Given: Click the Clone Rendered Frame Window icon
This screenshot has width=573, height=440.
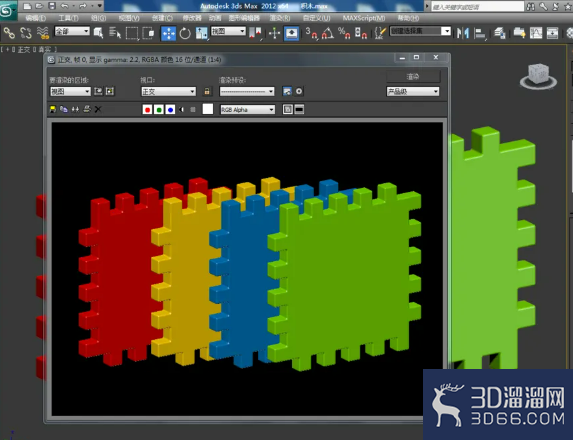Looking at the screenshot, I should coord(75,109).
